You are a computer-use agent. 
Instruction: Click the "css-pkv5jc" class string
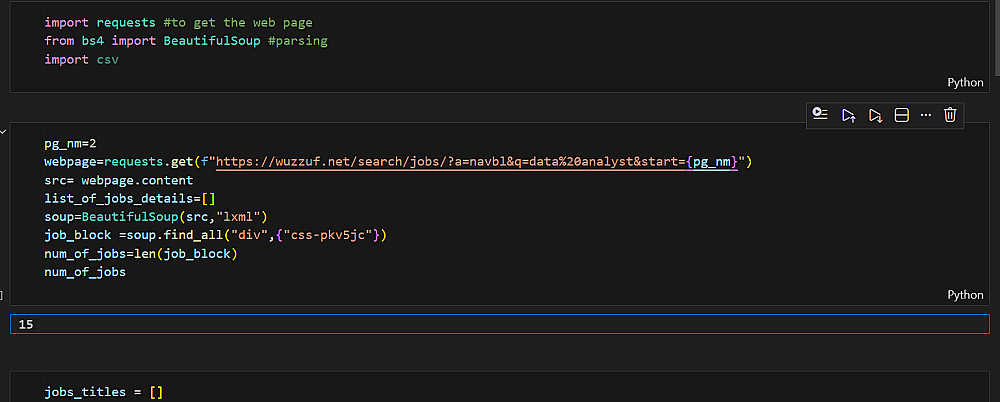(x=336, y=235)
